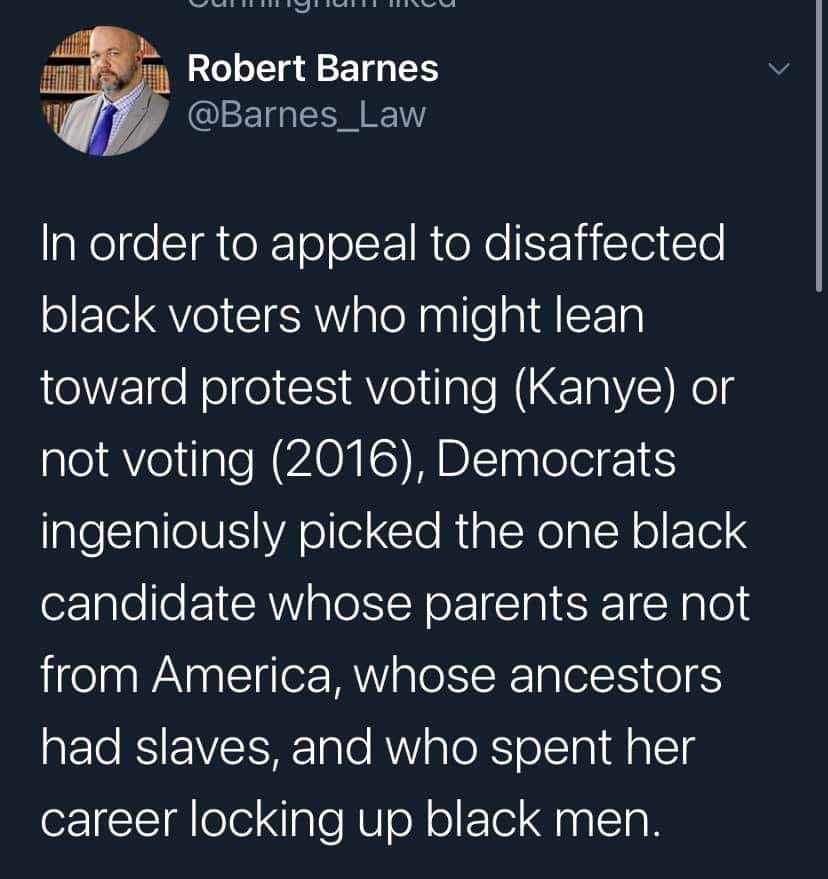Click the Robert Barnes display name
Viewport: 828px width, 879px height.
313,68
